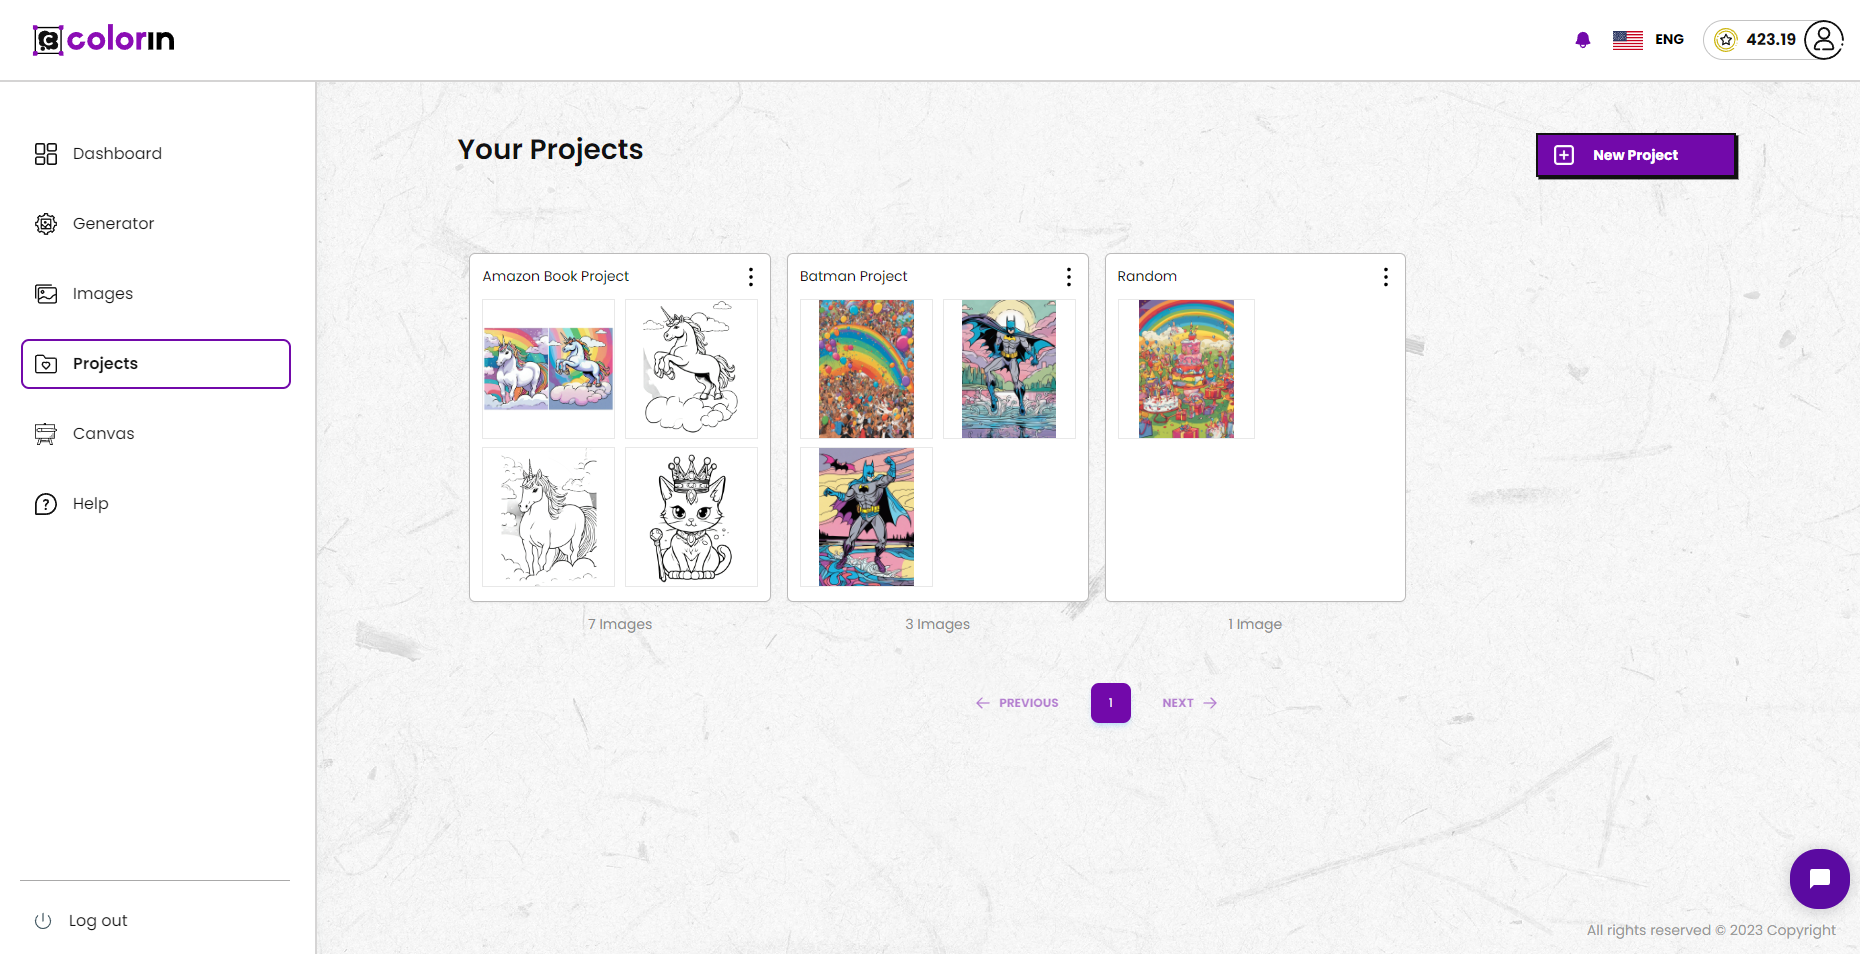Open Canvas from sidebar
The image size is (1860, 954).
(x=155, y=433)
